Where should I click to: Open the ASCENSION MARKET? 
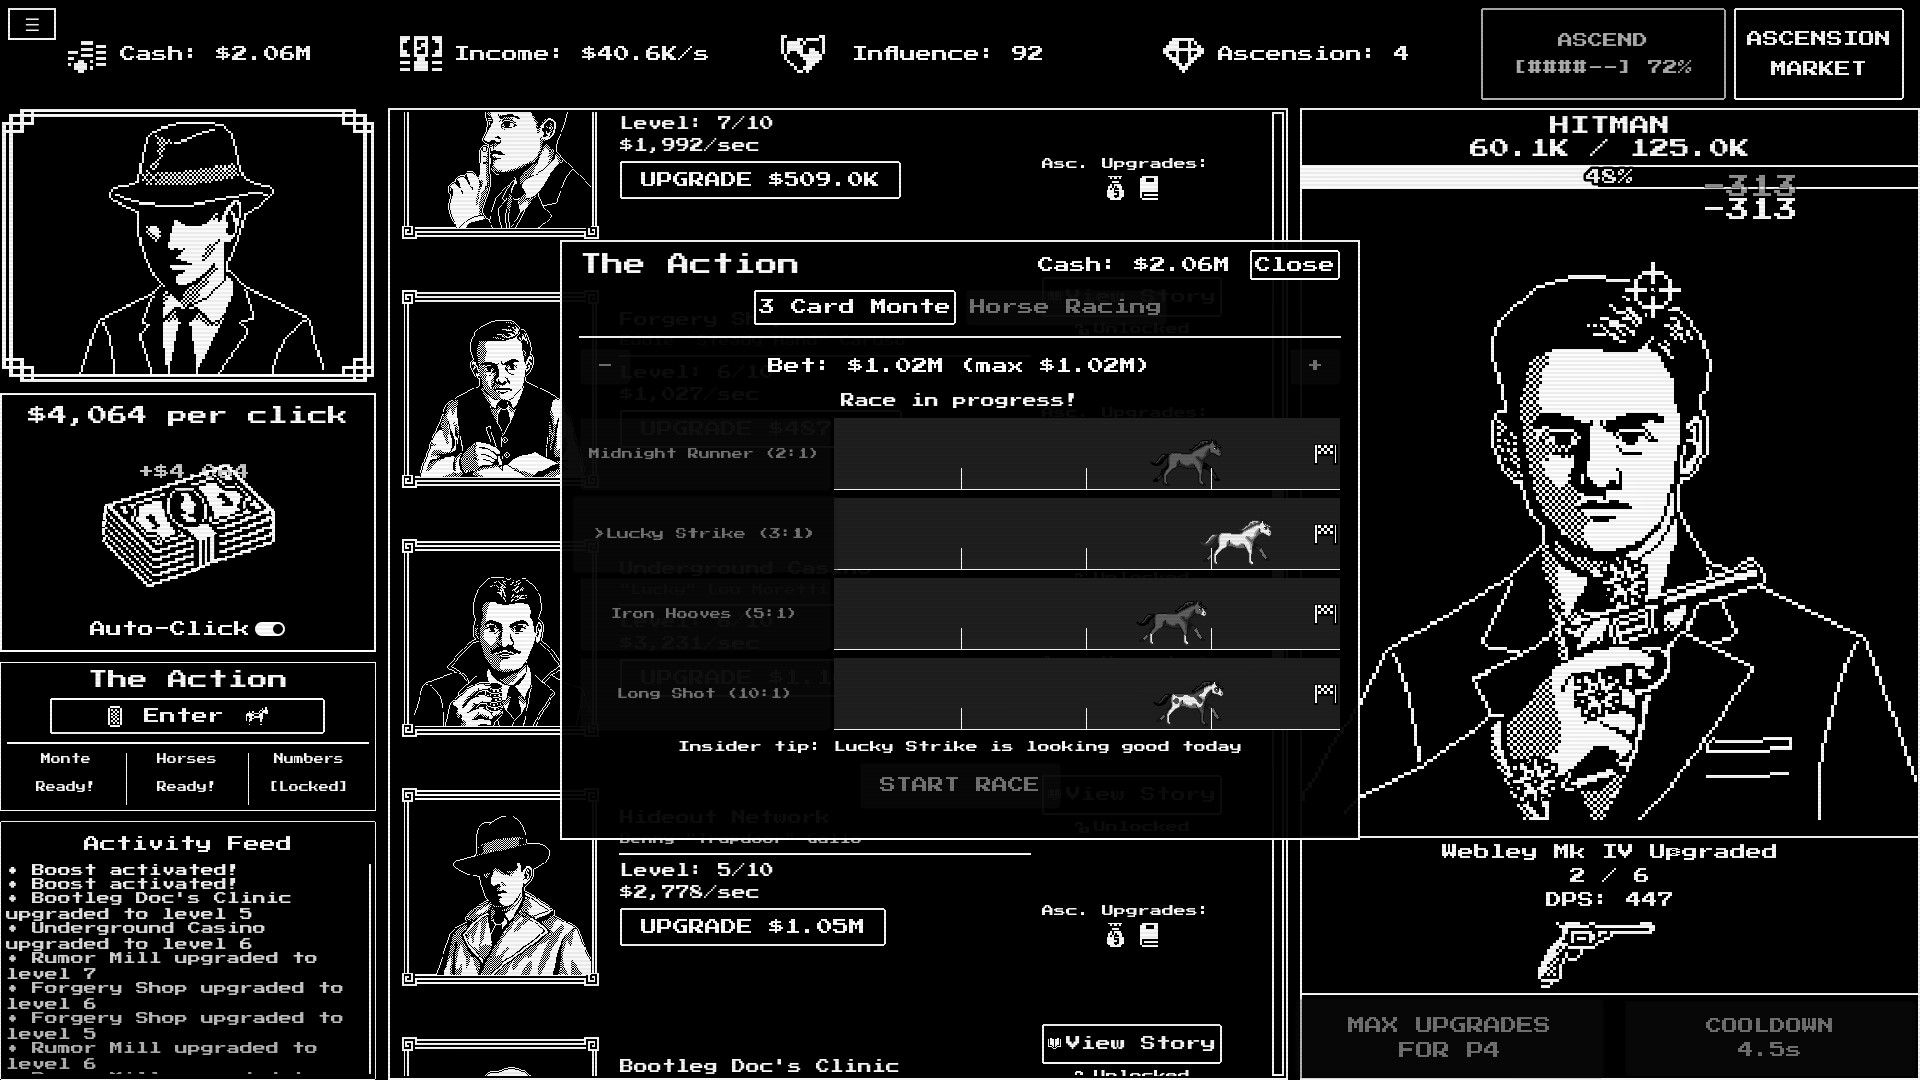tap(1818, 54)
